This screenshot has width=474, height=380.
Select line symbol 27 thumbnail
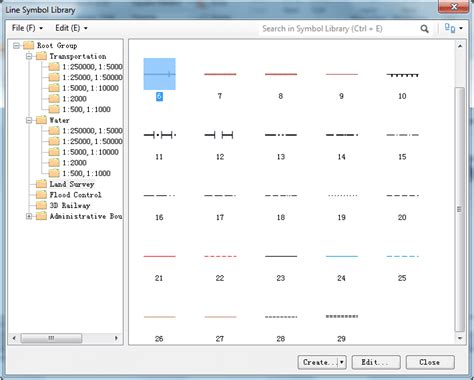[220, 317]
